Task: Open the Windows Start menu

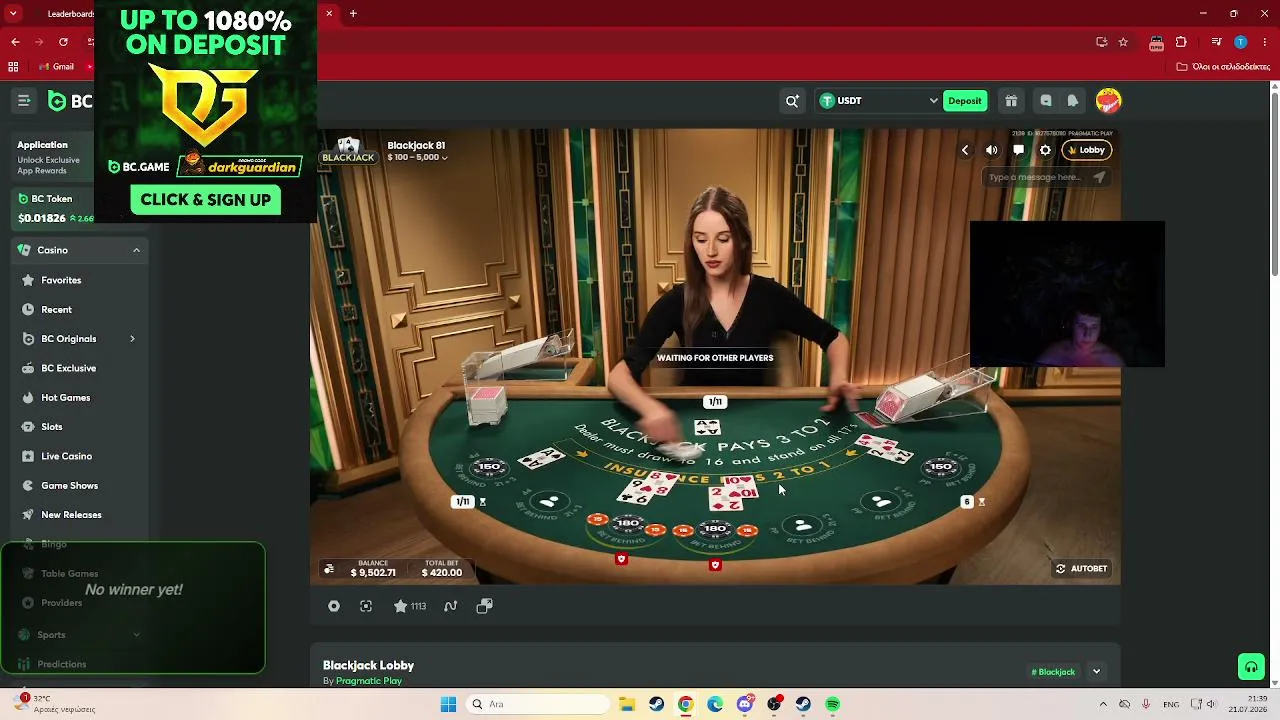Action: pyautogui.click(x=448, y=704)
